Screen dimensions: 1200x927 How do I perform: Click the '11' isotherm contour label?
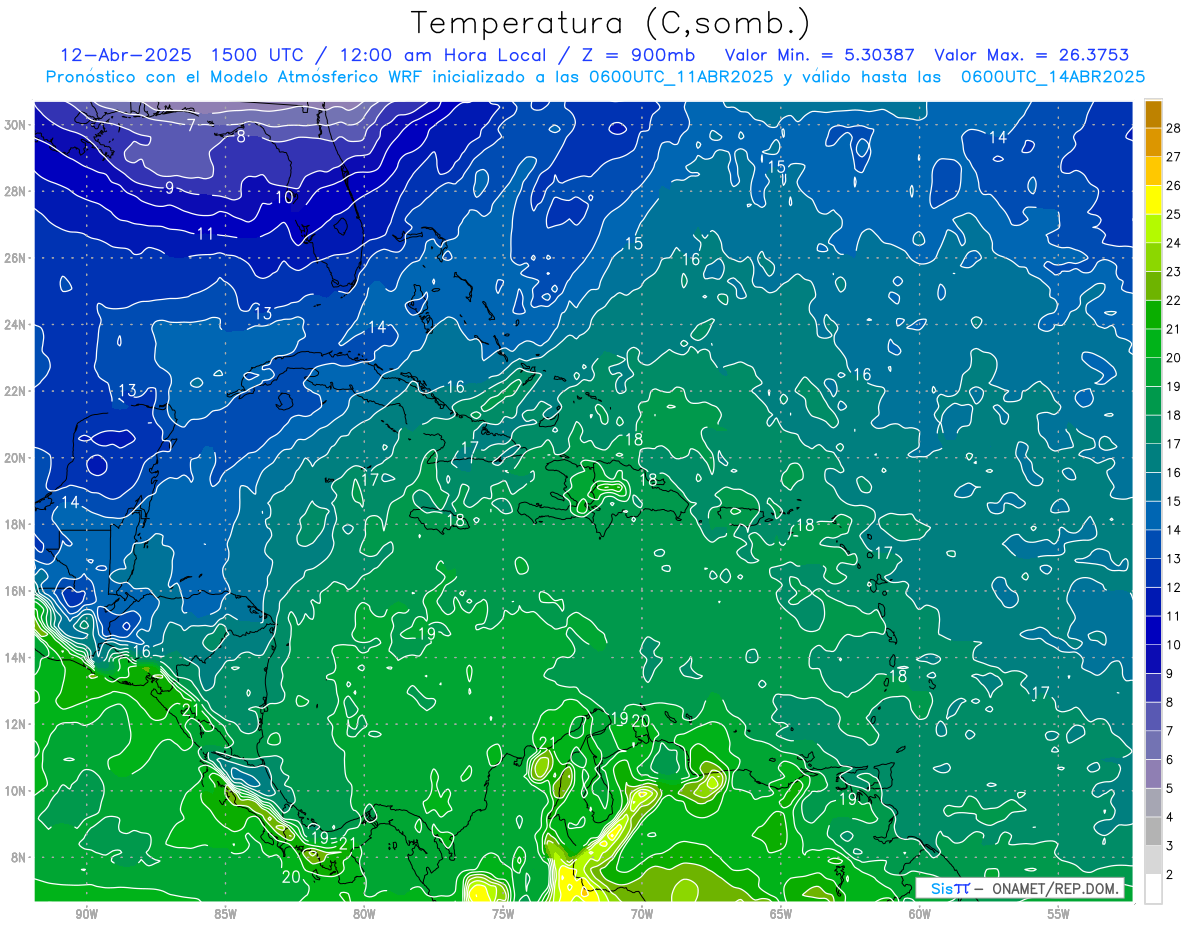point(205,234)
